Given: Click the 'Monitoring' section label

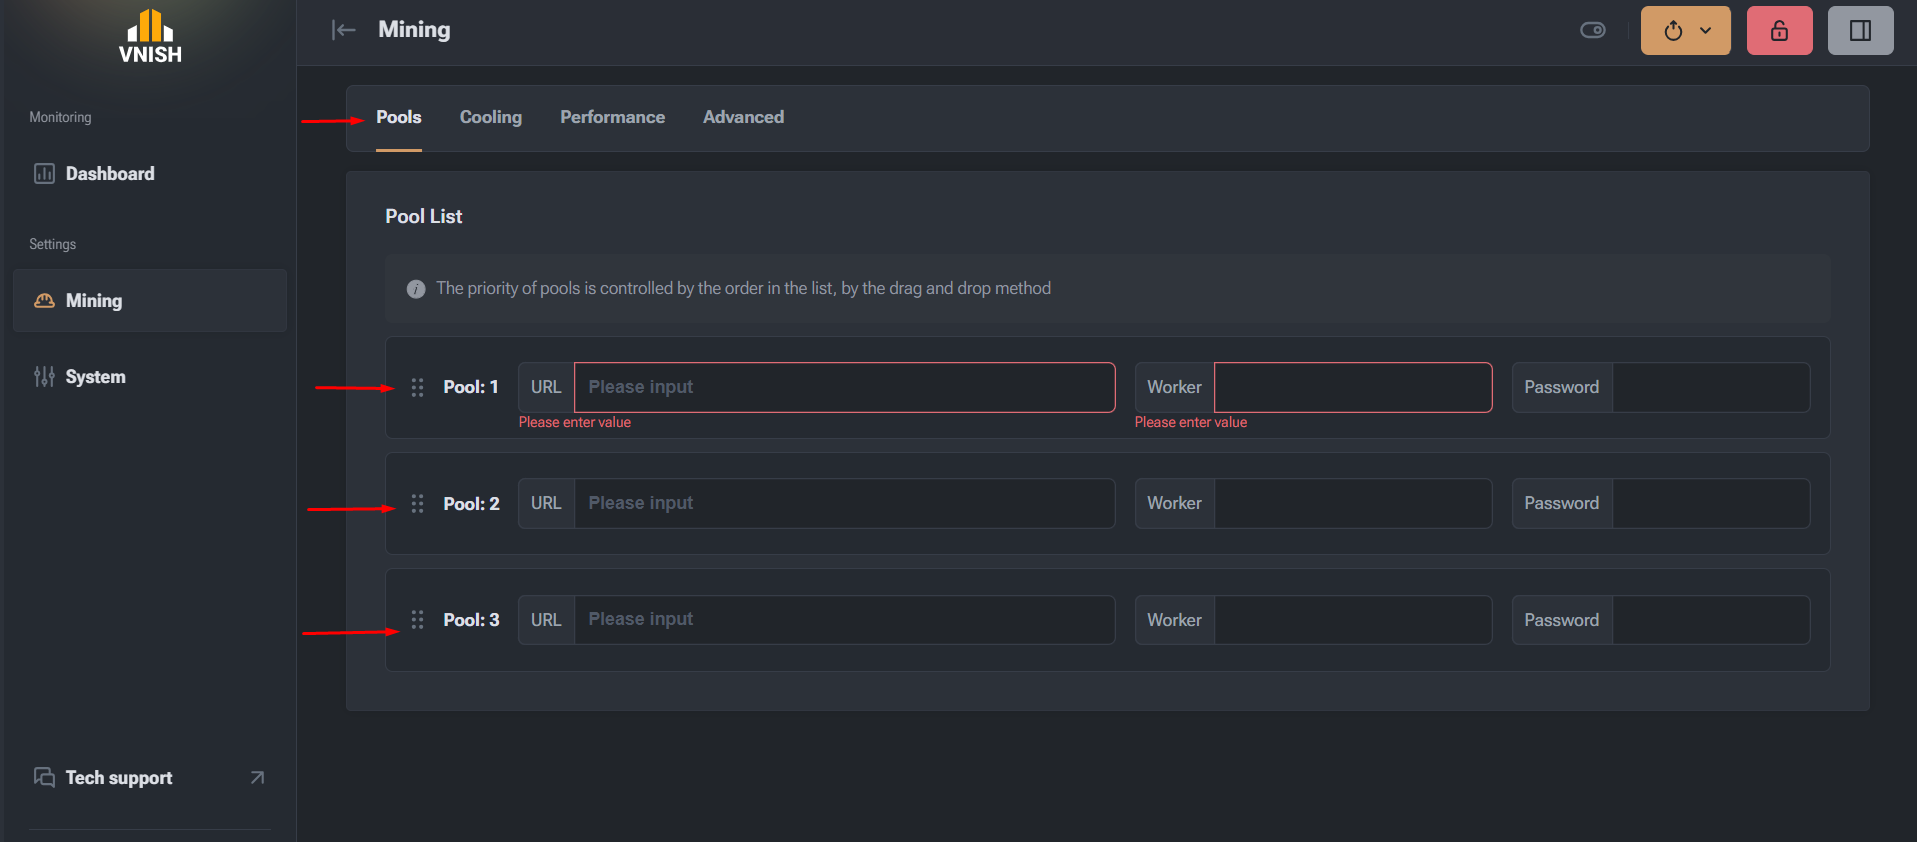Looking at the screenshot, I should click(60, 117).
